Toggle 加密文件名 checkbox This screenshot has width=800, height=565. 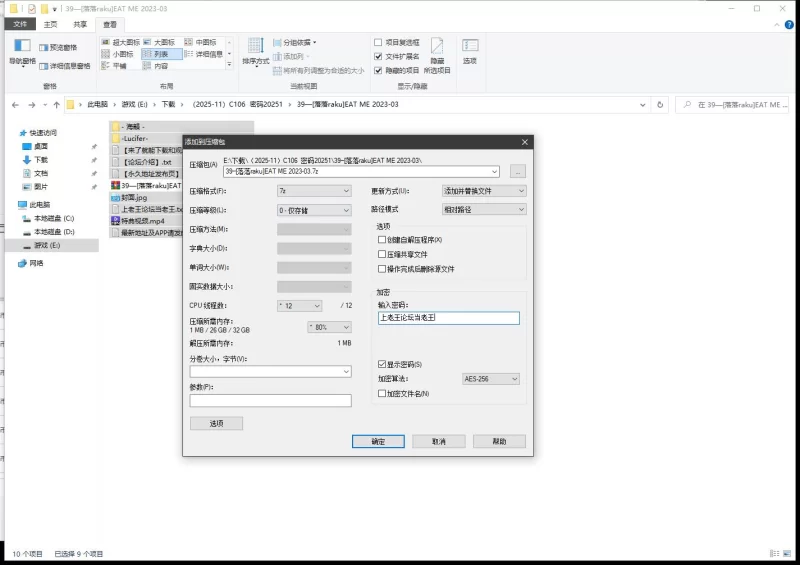381,394
